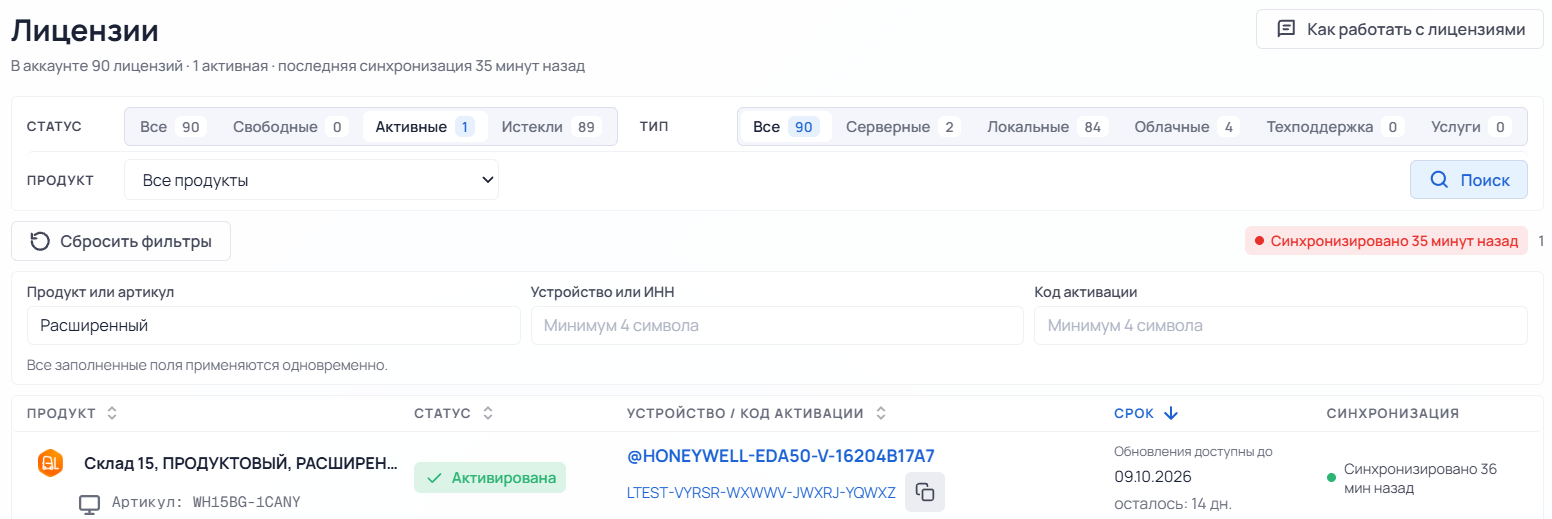This screenshot has width=1552, height=519.
Task: Click the СИНХРОНИЗАЦИЯ column header
Action: tap(1393, 413)
